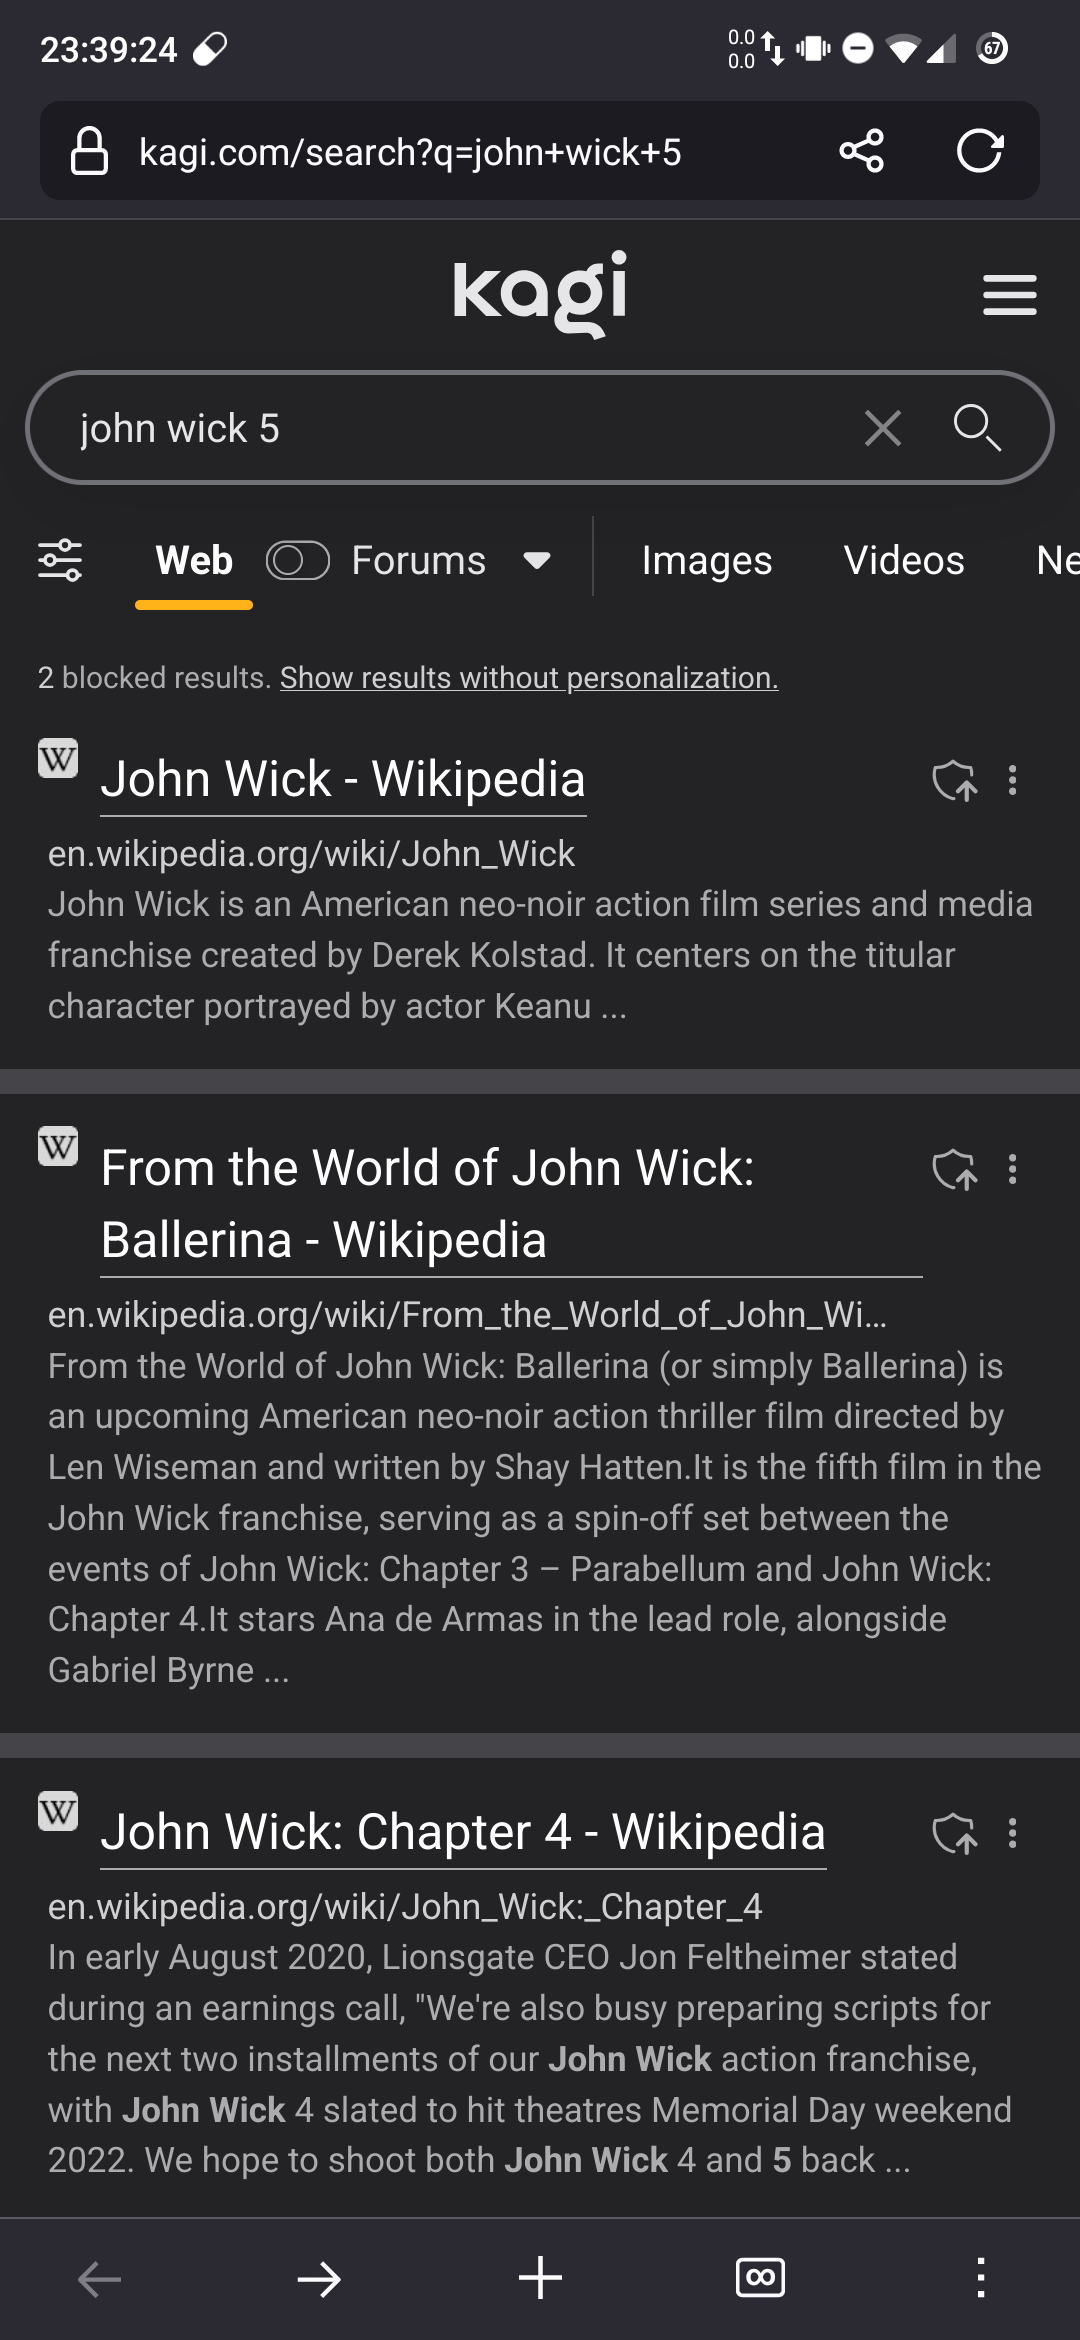Open the Kagi hamburger menu
Image resolution: width=1080 pixels, height=2340 pixels.
click(x=1009, y=295)
